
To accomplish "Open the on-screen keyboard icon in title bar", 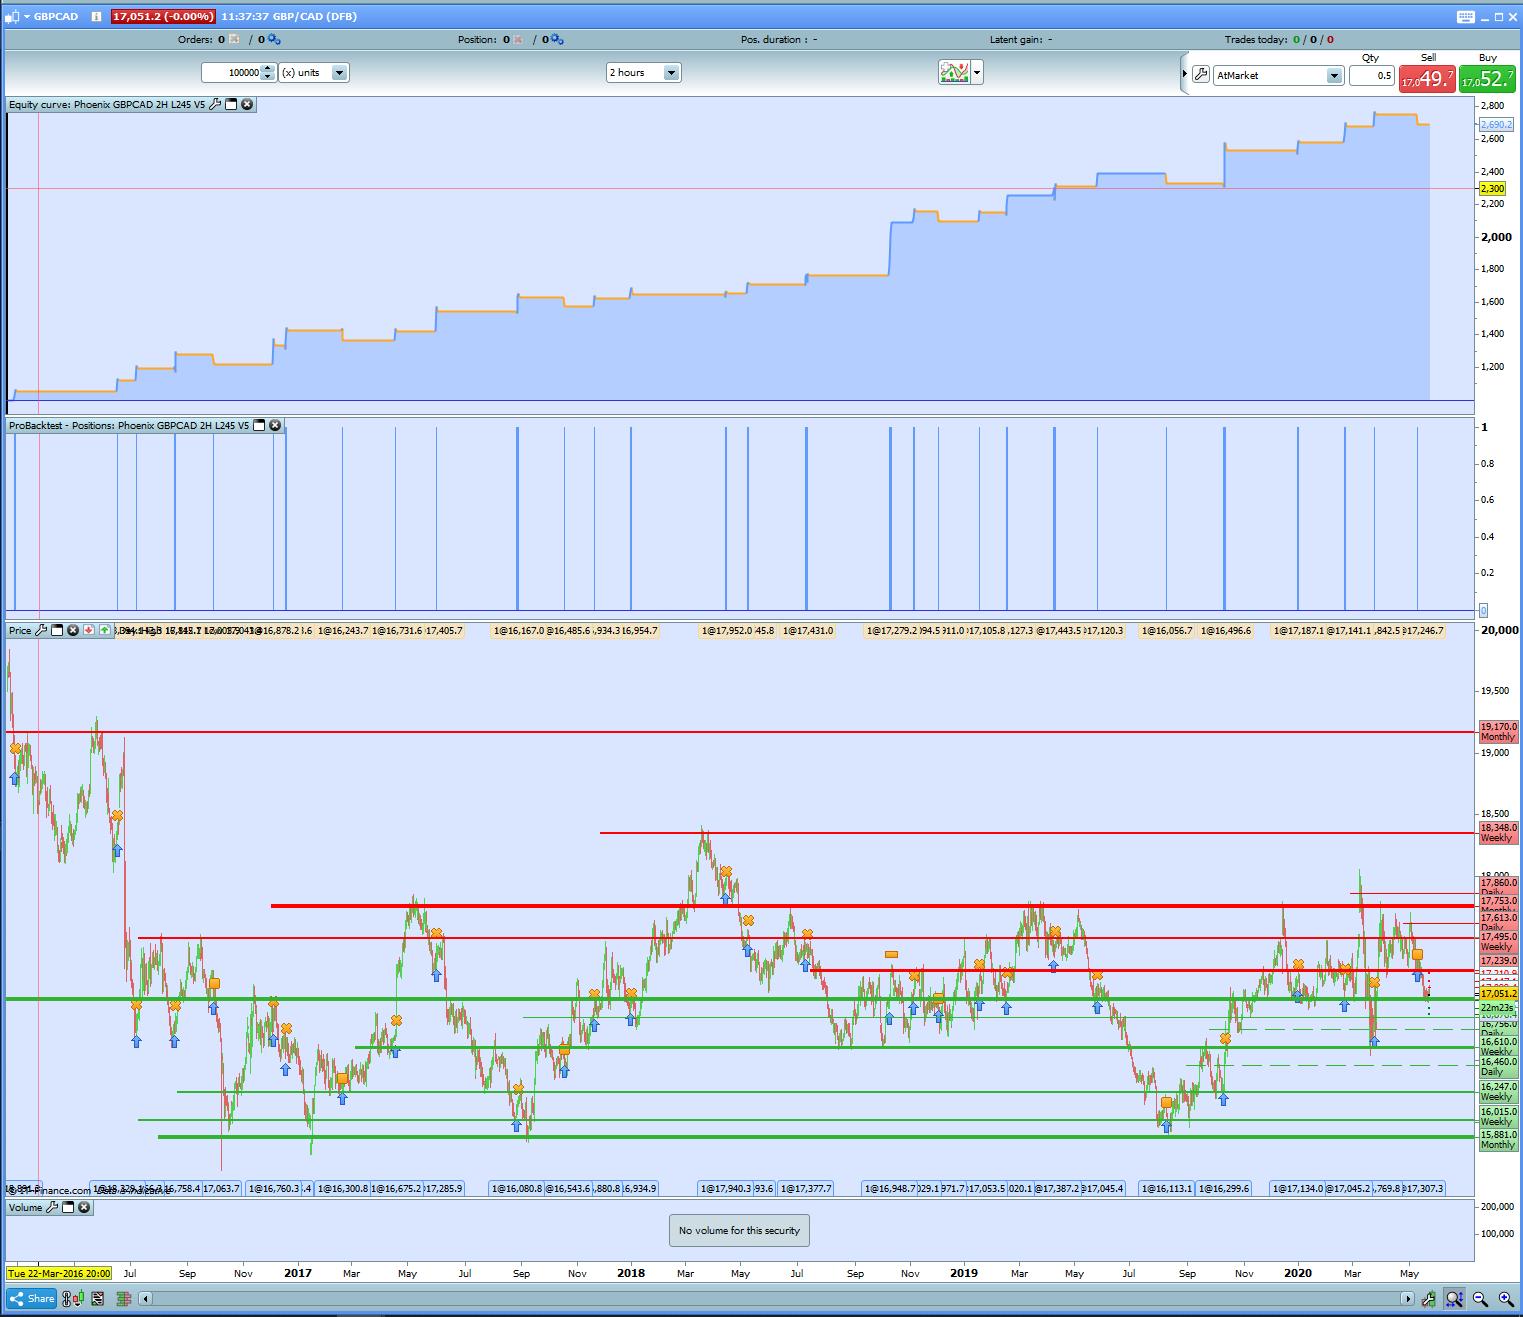I will pyautogui.click(x=1466, y=16).
